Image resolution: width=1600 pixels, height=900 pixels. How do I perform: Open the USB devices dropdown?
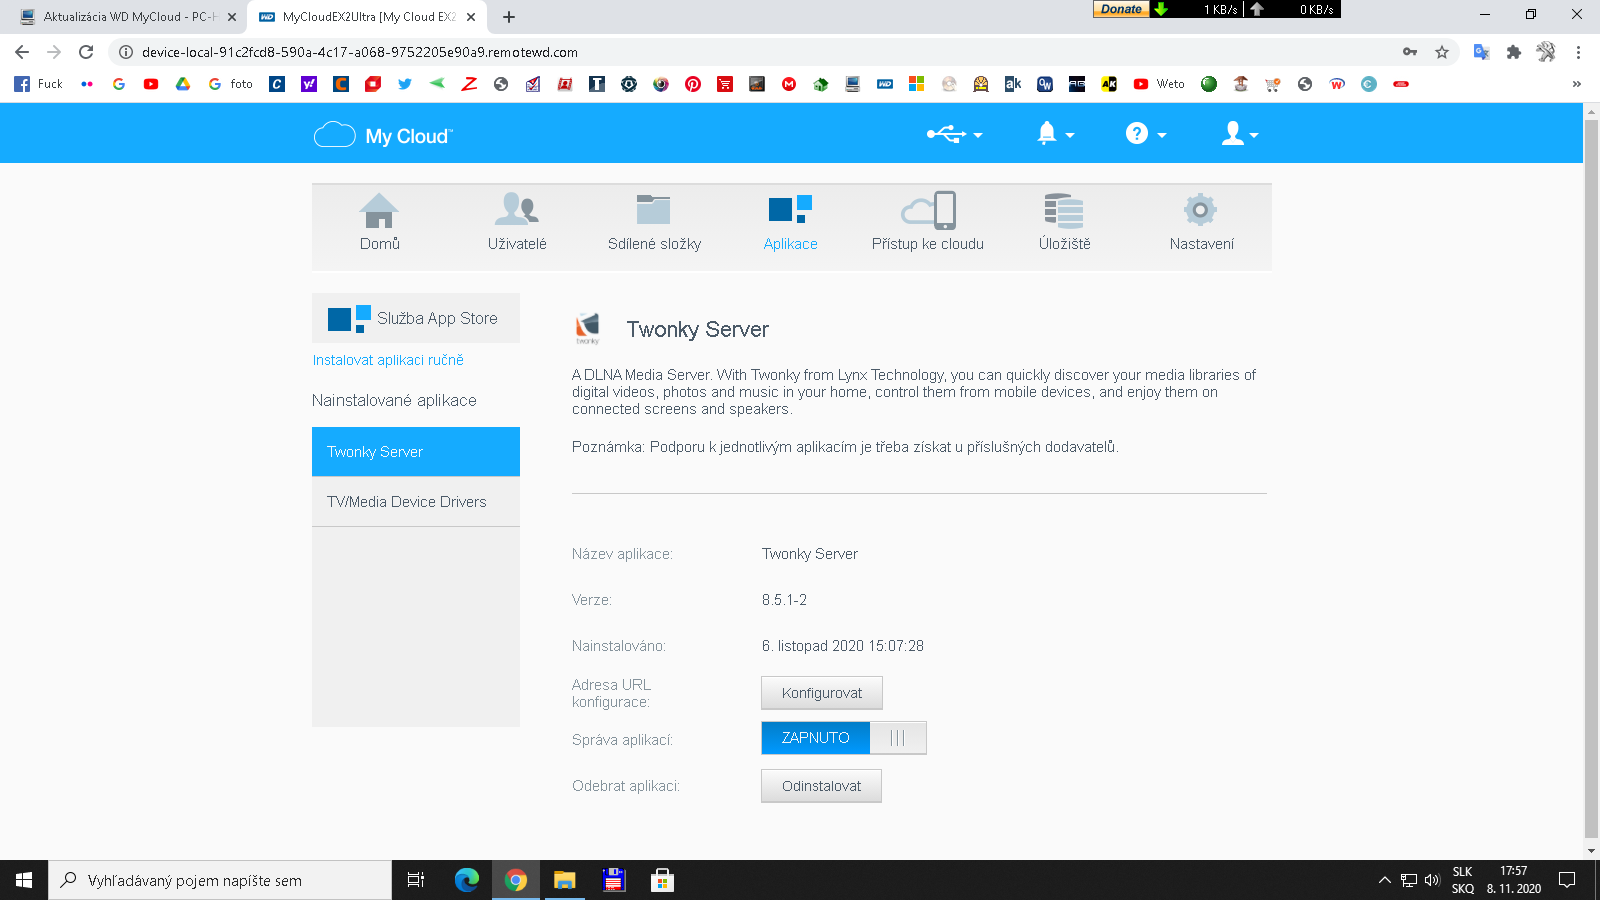coord(954,134)
